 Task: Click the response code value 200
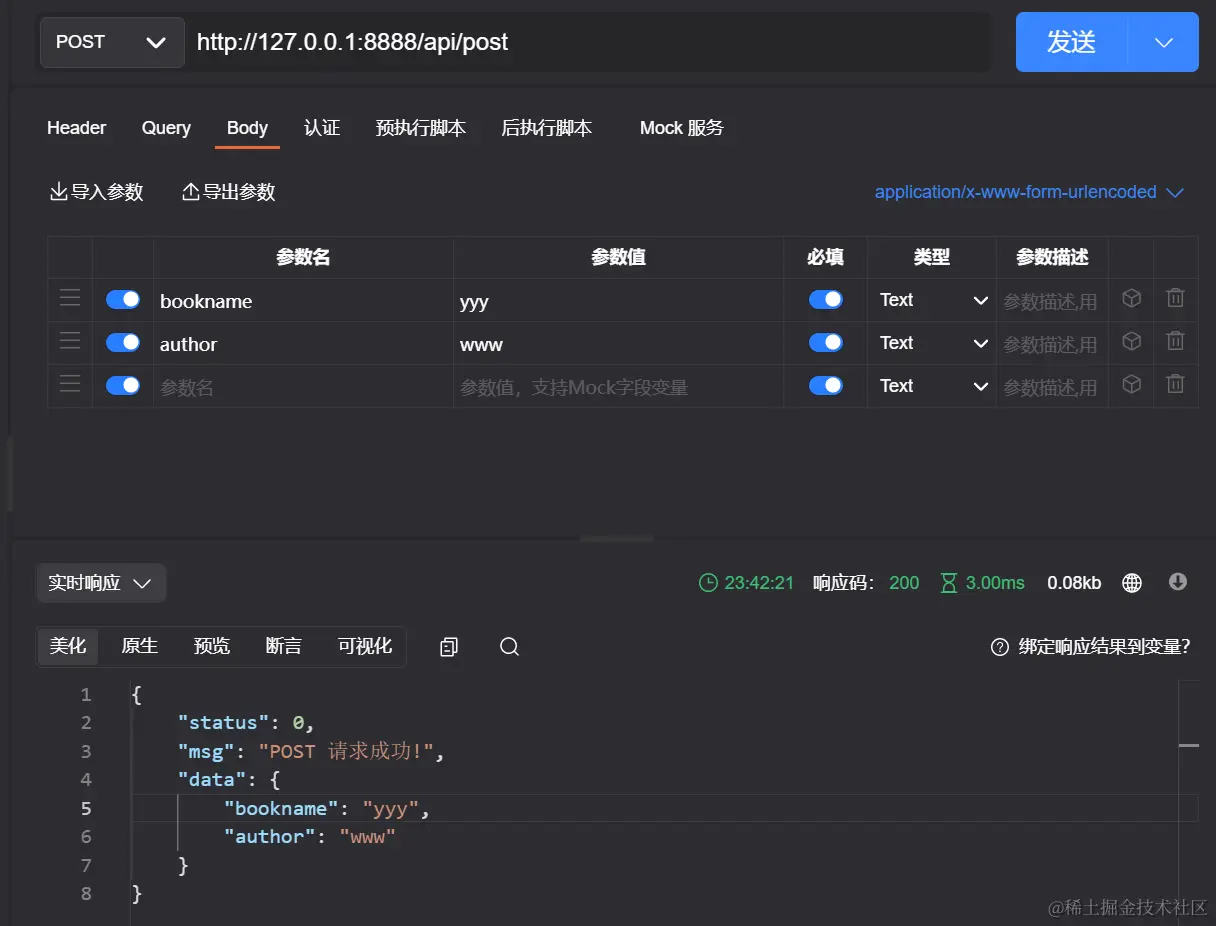point(904,583)
